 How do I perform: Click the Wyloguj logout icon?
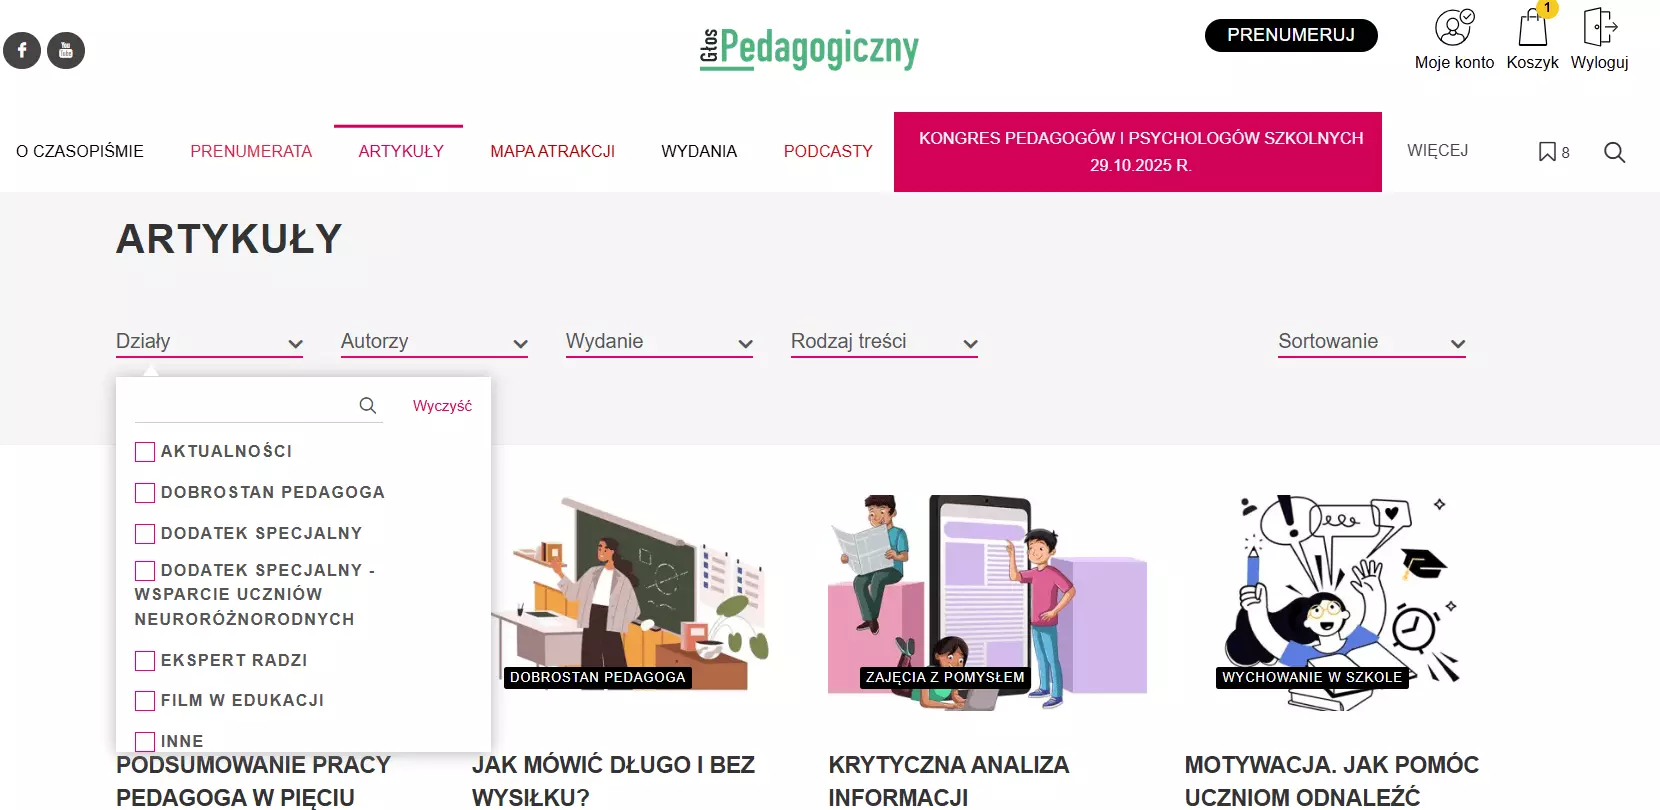click(x=1600, y=27)
